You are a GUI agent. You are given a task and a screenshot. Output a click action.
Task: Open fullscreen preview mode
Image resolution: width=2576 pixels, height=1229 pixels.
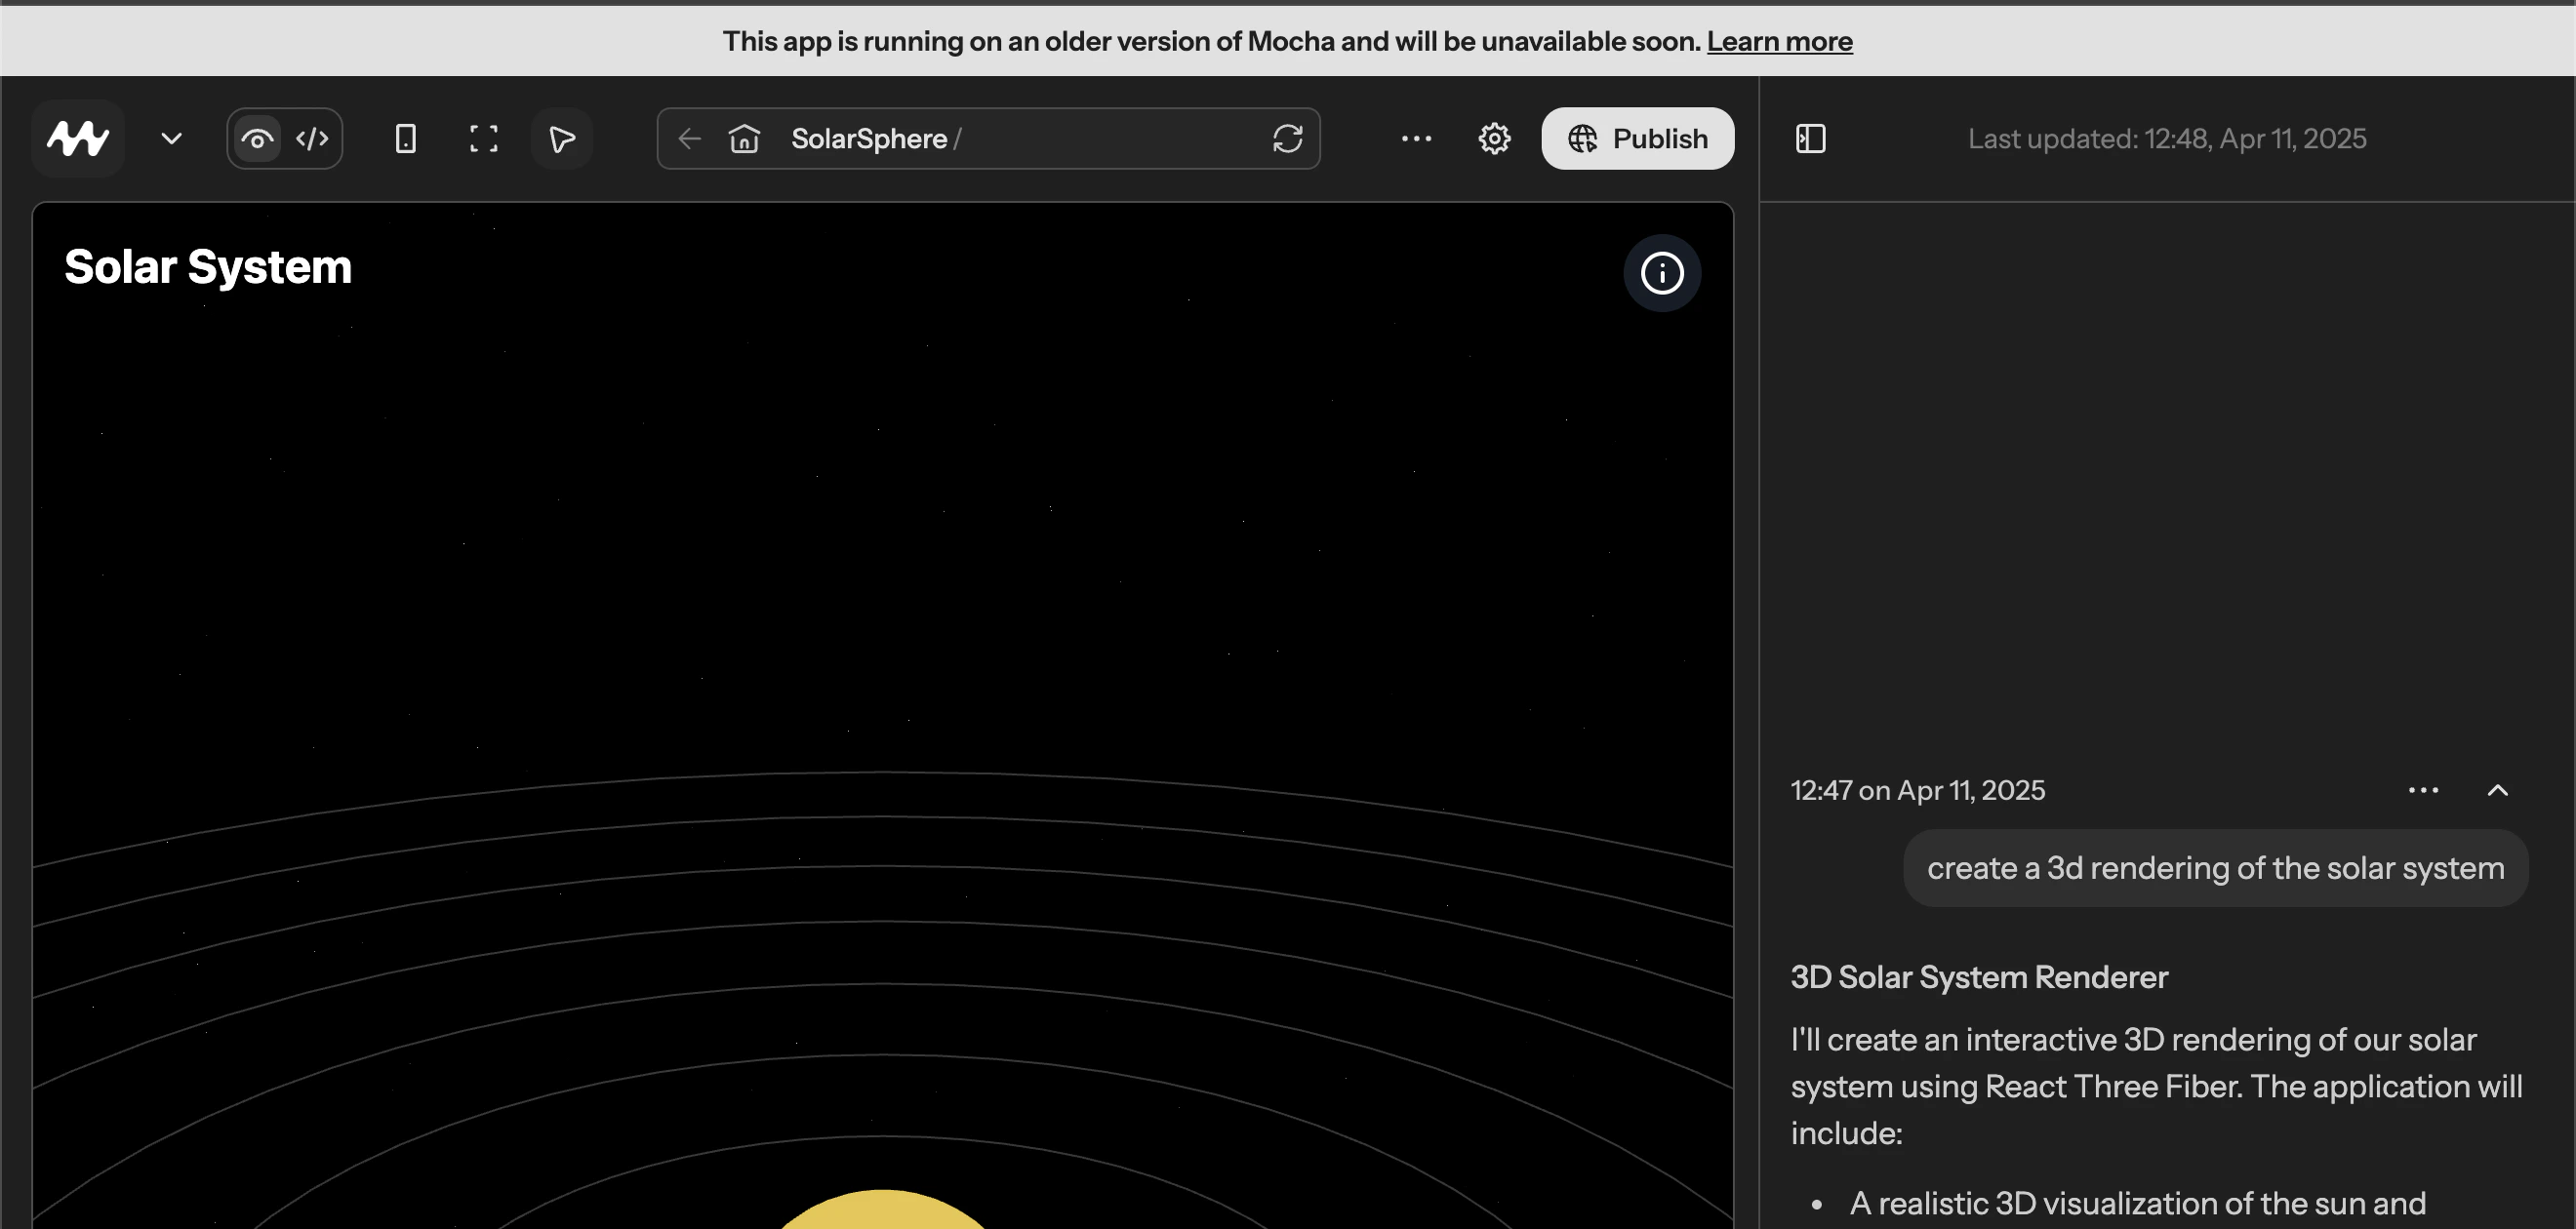click(x=484, y=138)
